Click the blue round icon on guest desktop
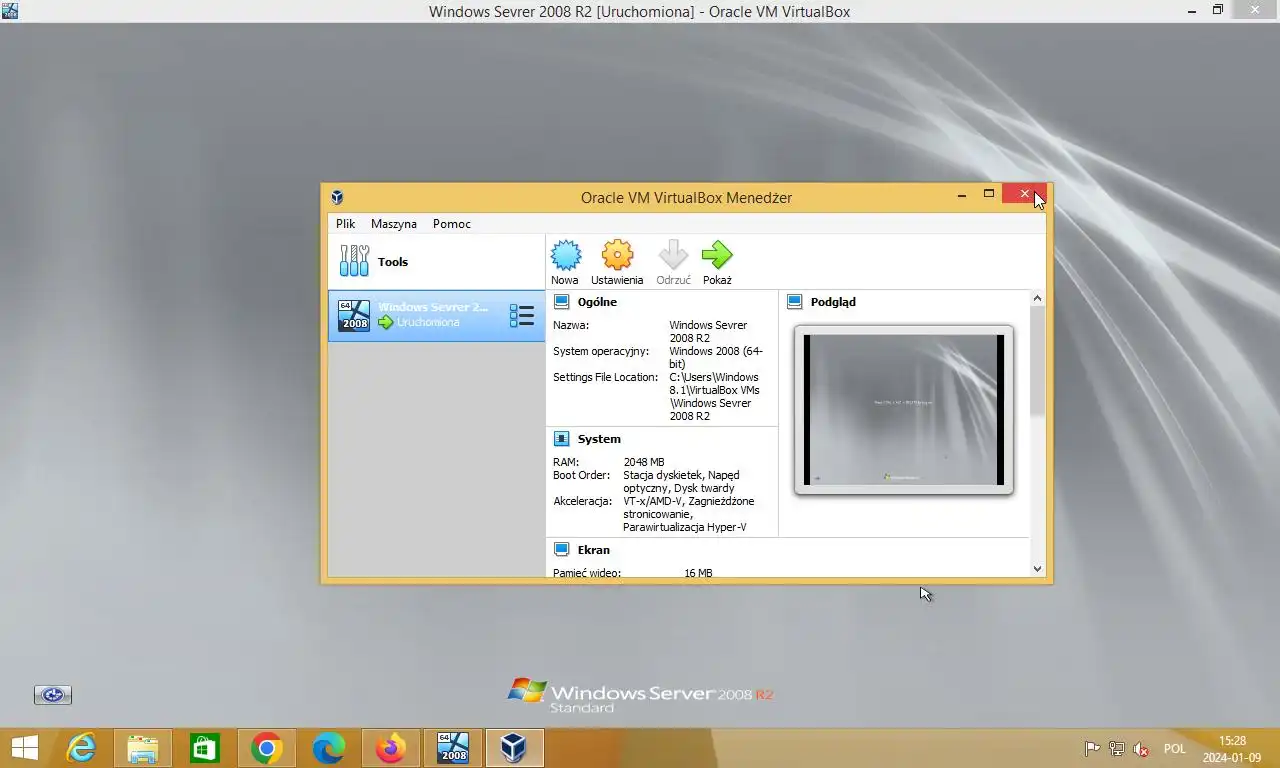Screen dimensions: 1280x768 [x=53, y=695]
